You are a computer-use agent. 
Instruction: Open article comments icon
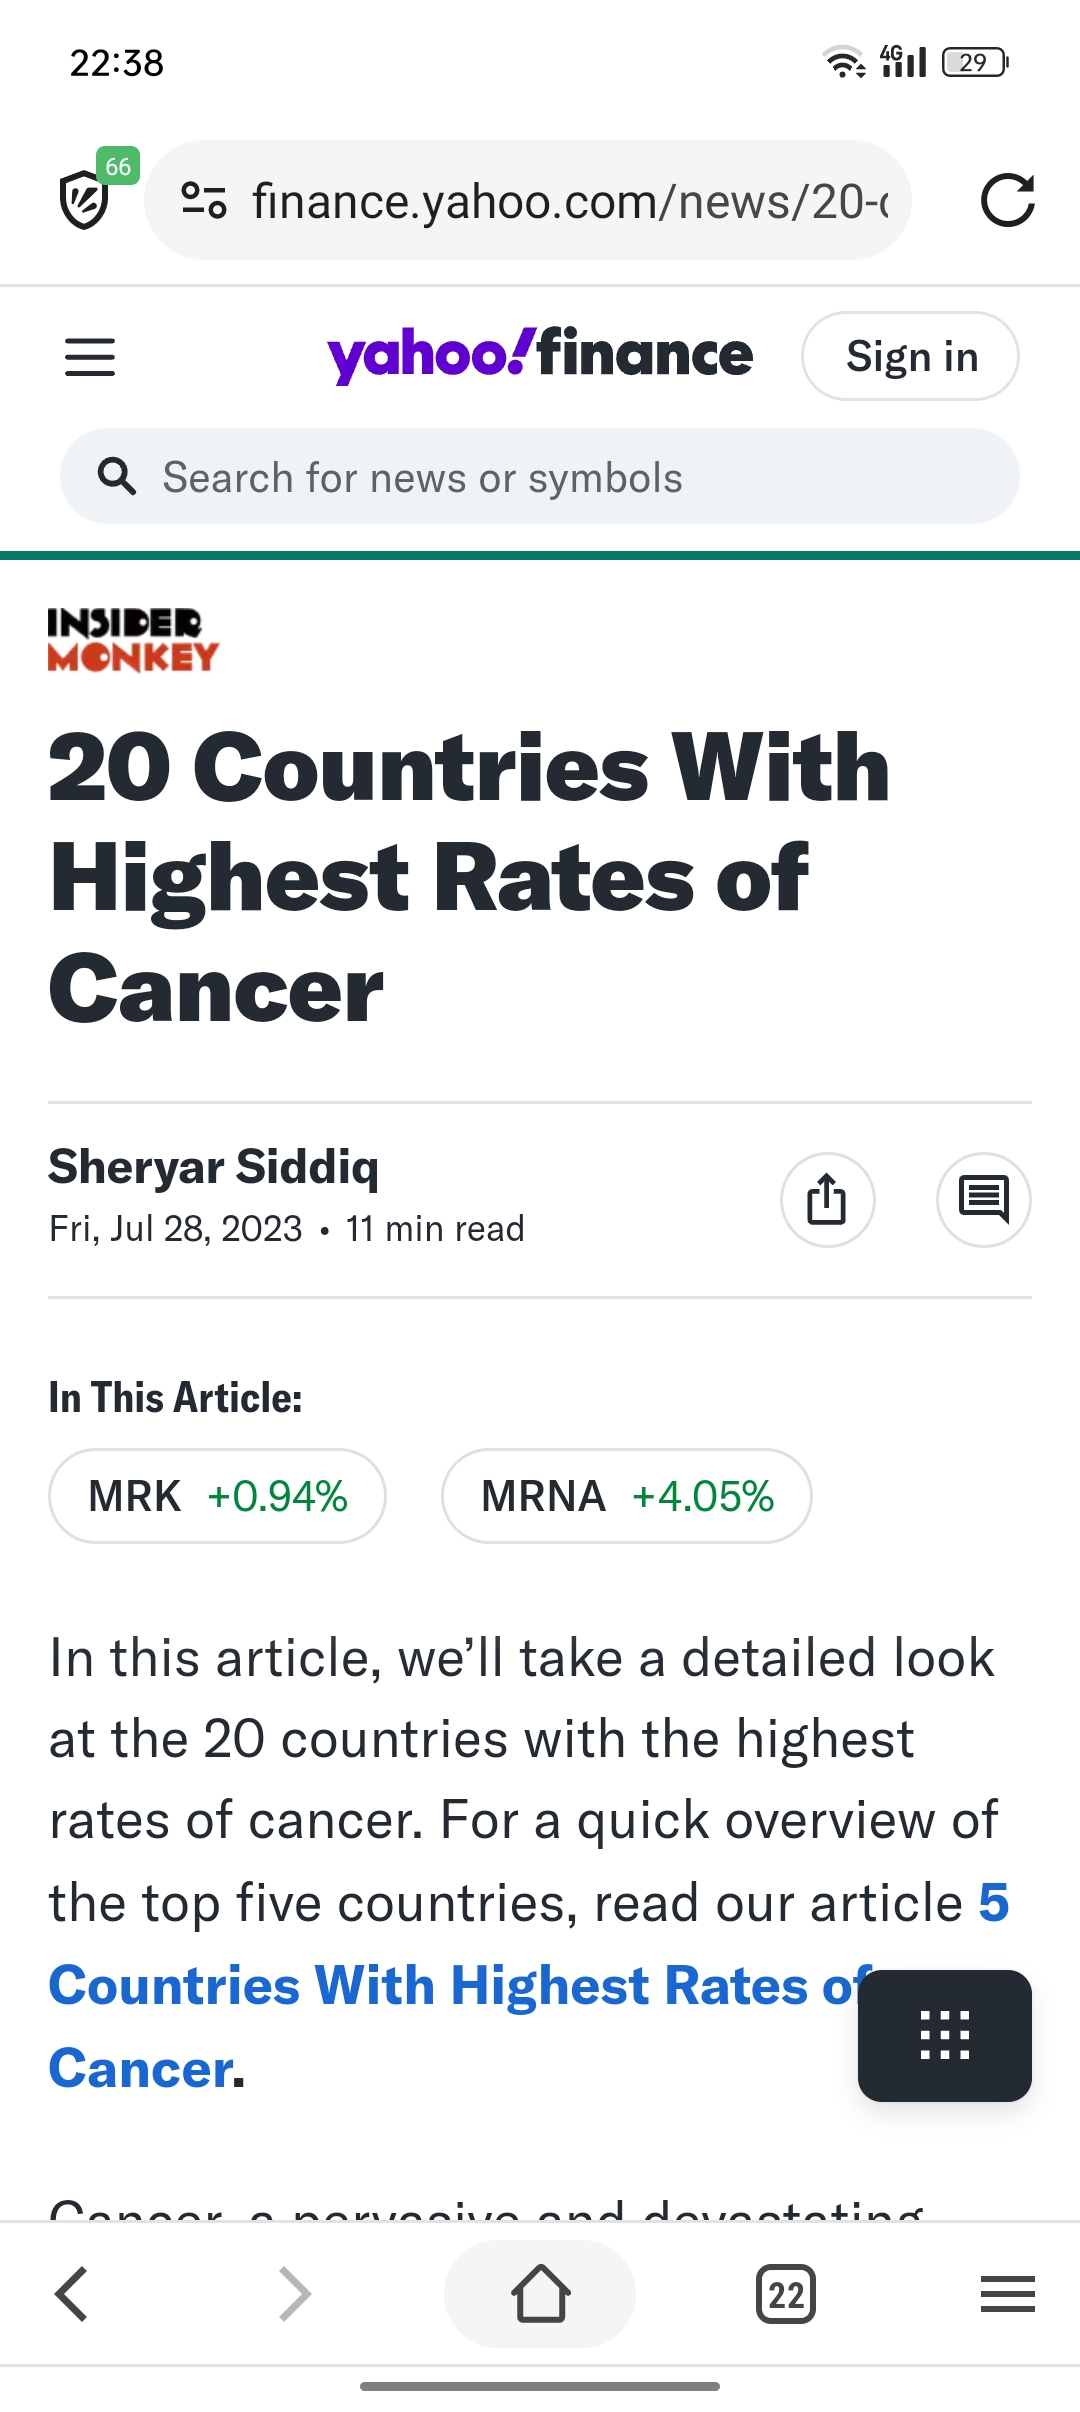983,1199
